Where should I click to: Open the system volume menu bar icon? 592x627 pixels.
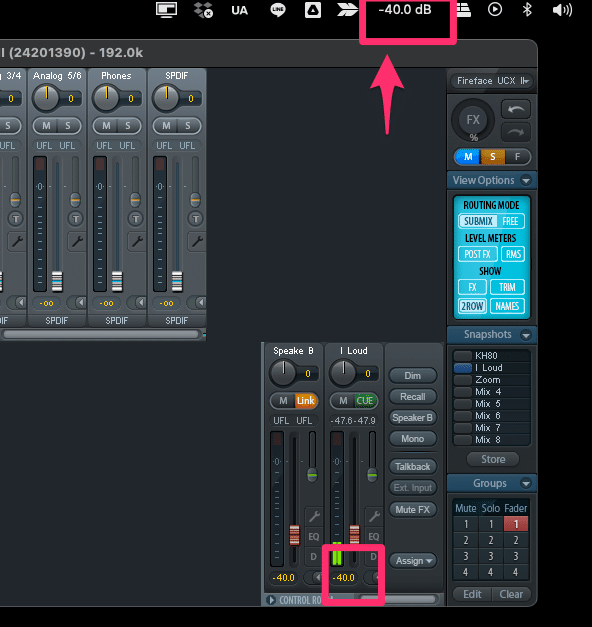(x=562, y=10)
